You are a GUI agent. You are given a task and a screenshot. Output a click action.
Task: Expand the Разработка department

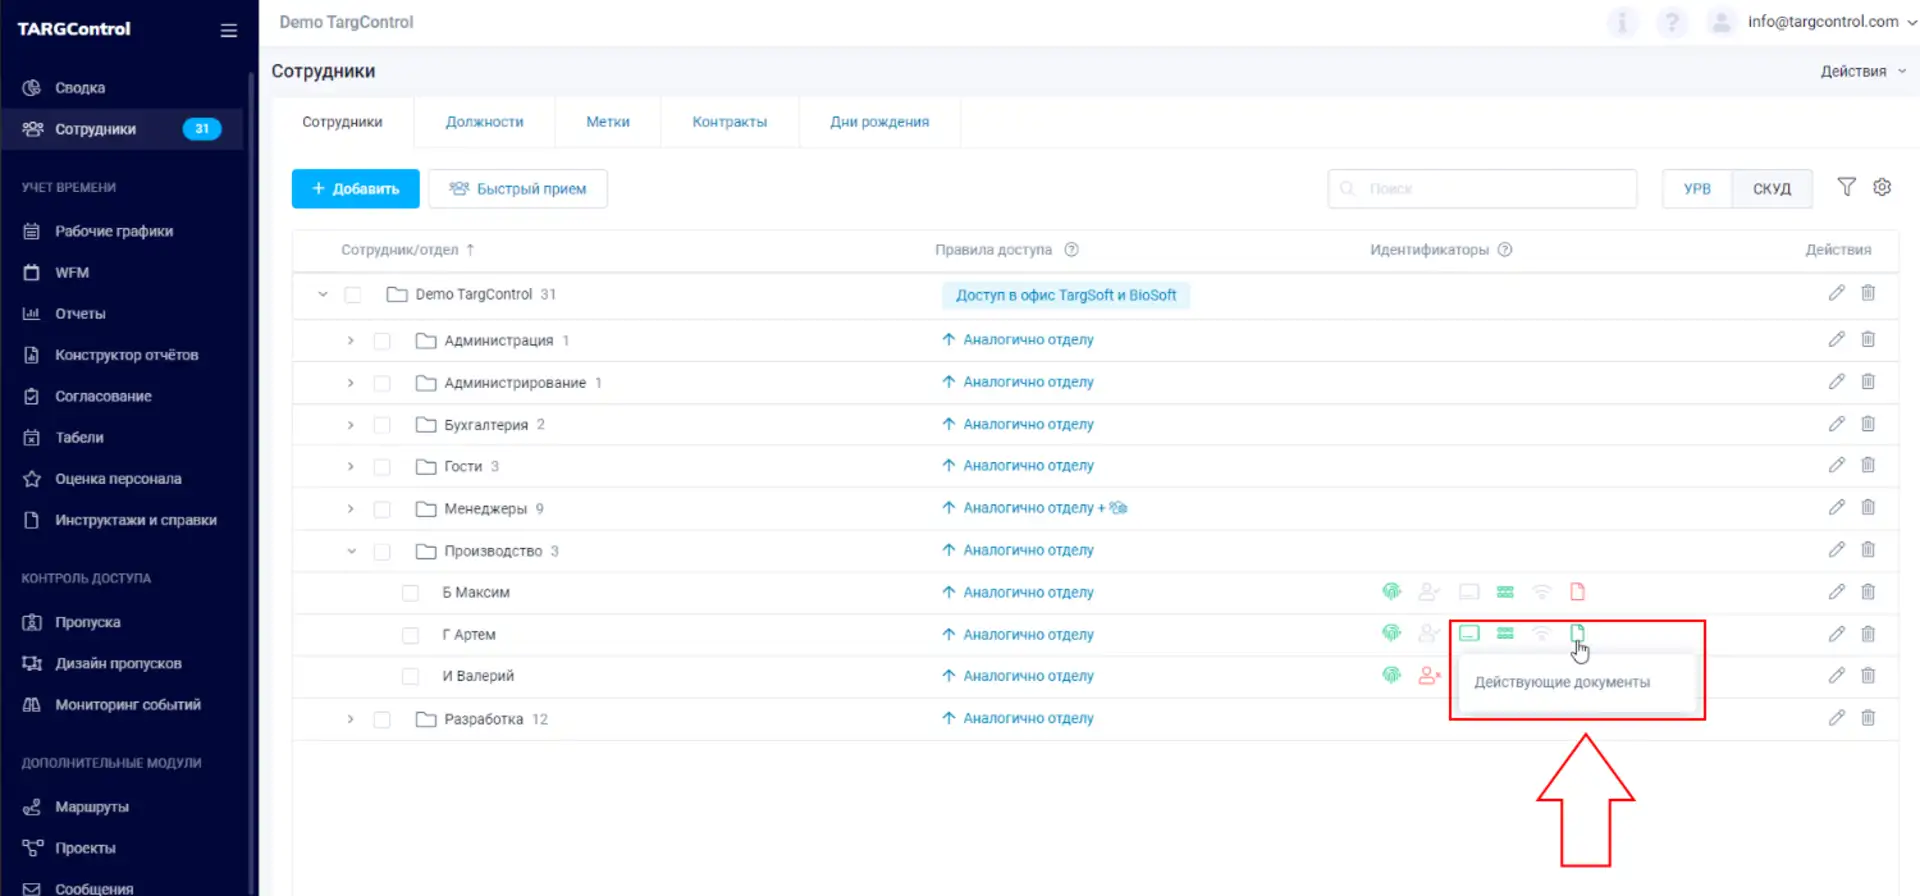[350, 719]
